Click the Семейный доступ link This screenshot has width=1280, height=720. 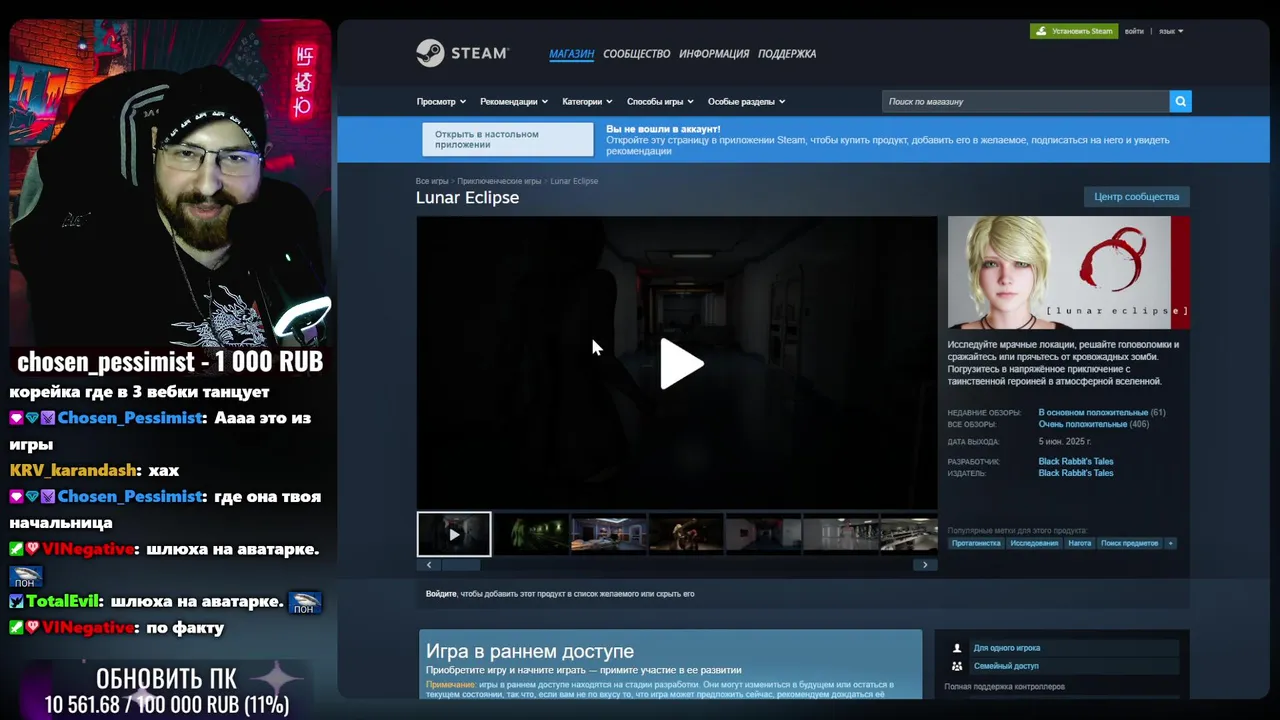(1006, 666)
